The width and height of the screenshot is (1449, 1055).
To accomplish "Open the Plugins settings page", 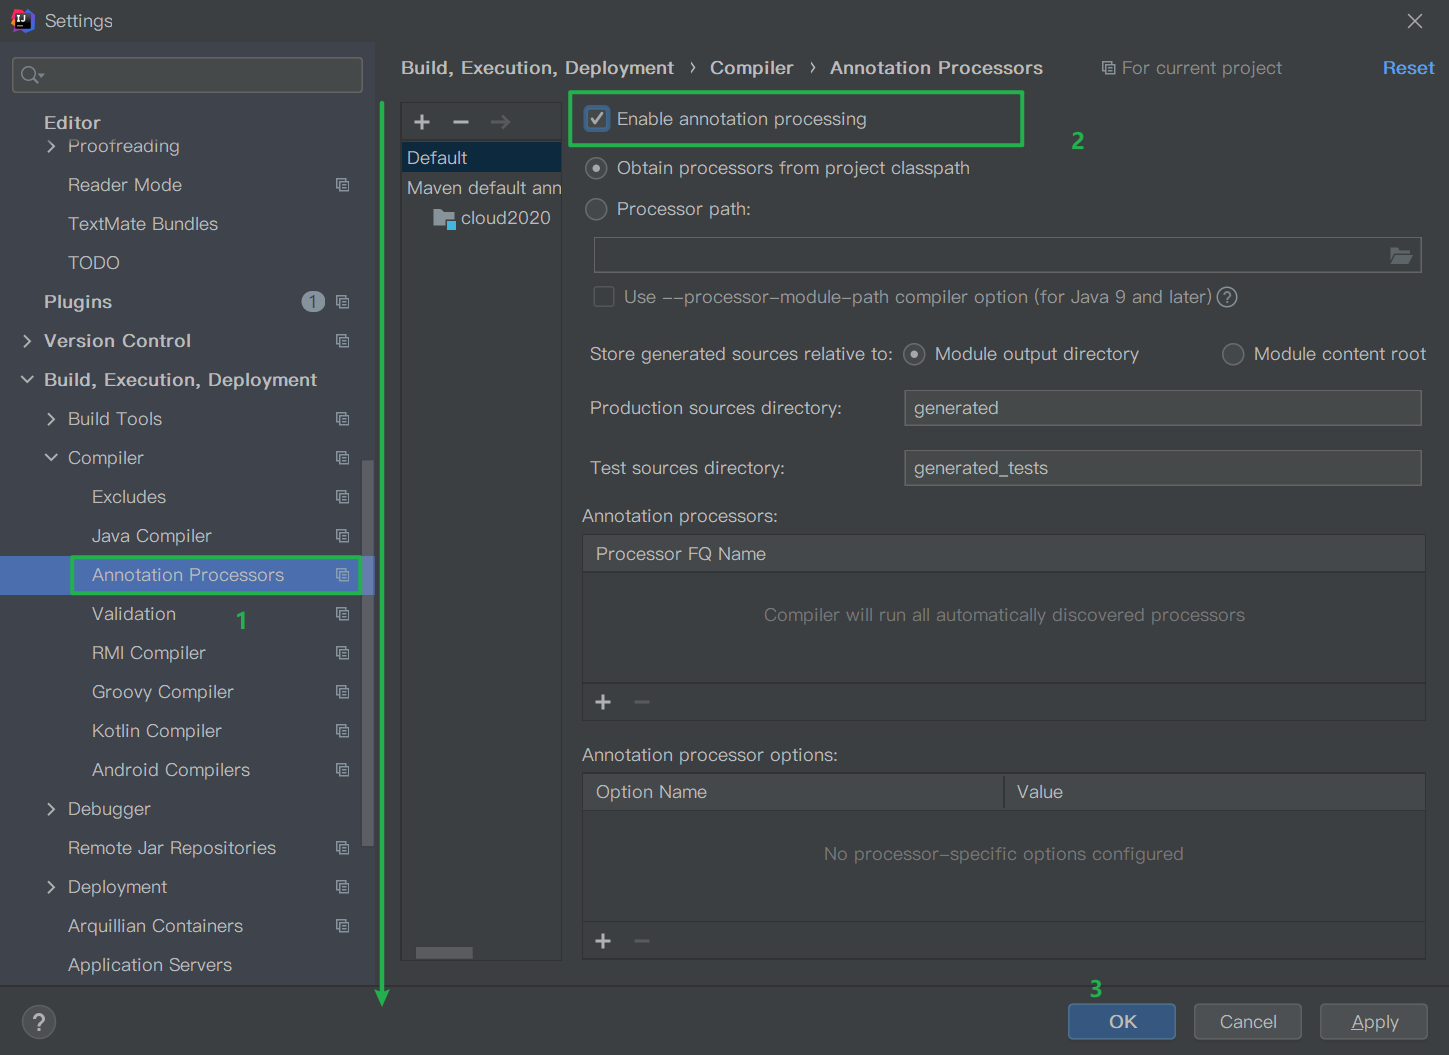I will pyautogui.click(x=78, y=302).
